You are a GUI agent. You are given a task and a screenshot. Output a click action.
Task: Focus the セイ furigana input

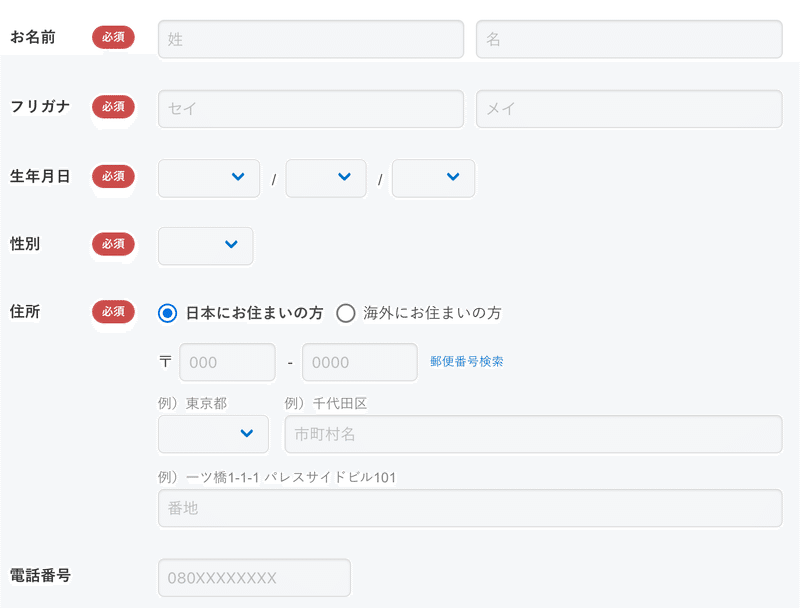[311, 109]
